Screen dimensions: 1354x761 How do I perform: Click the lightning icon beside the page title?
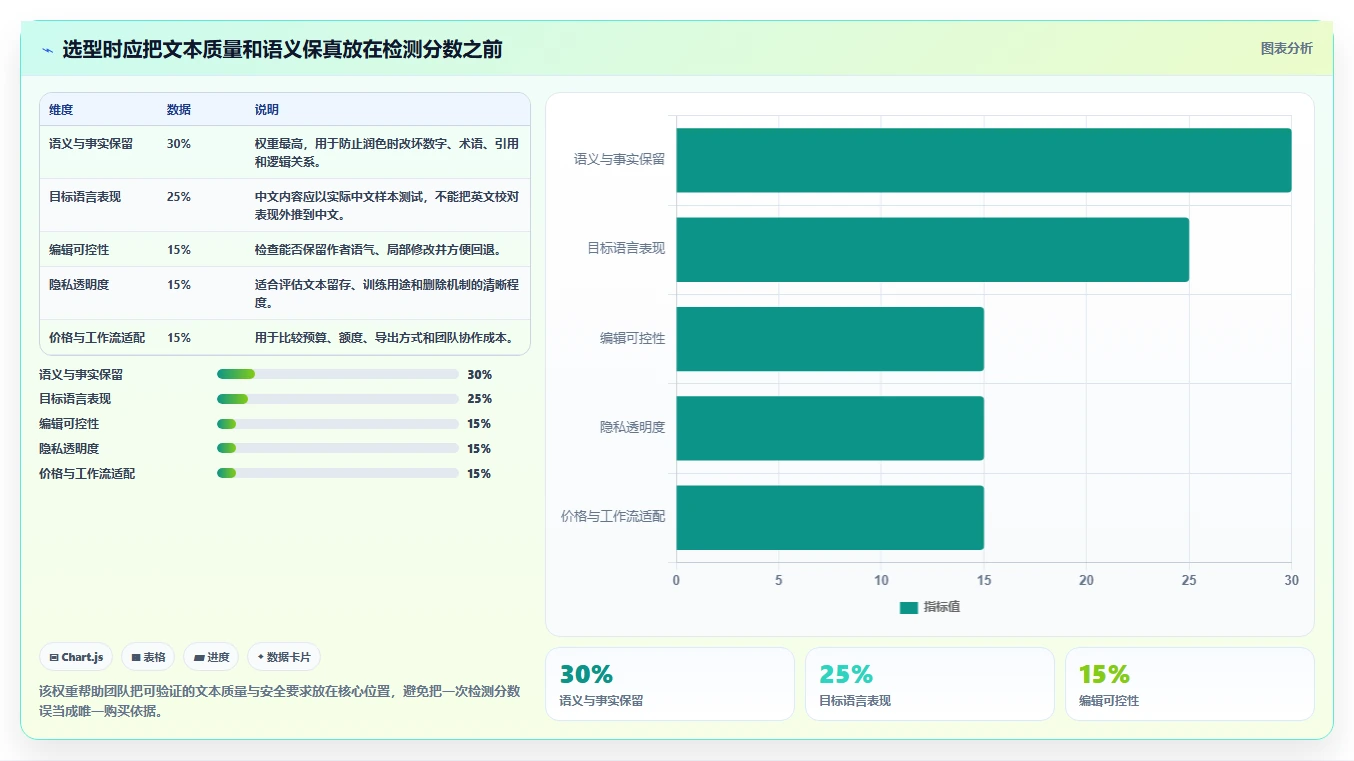(x=47, y=50)
